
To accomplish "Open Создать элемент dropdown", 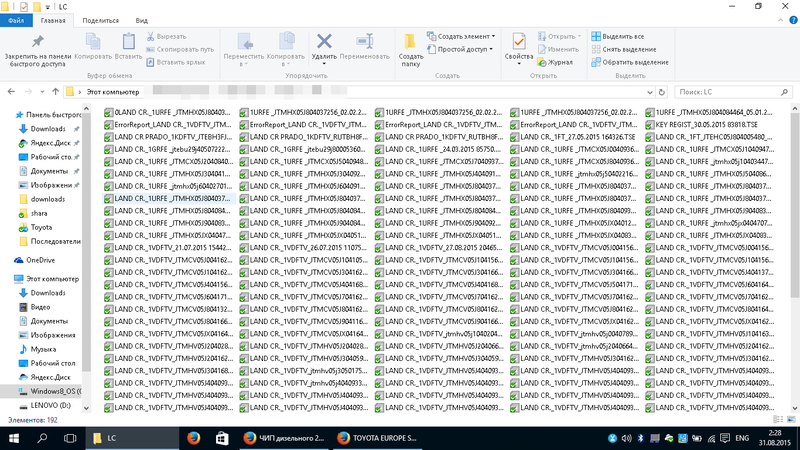I will 461,37.
